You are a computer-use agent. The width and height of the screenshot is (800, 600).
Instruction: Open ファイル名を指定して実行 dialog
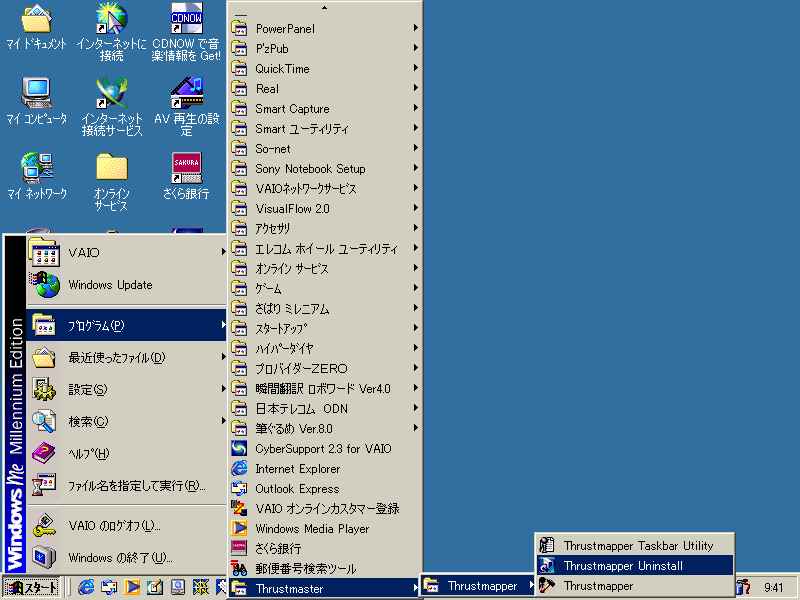[x=127, y=485]
